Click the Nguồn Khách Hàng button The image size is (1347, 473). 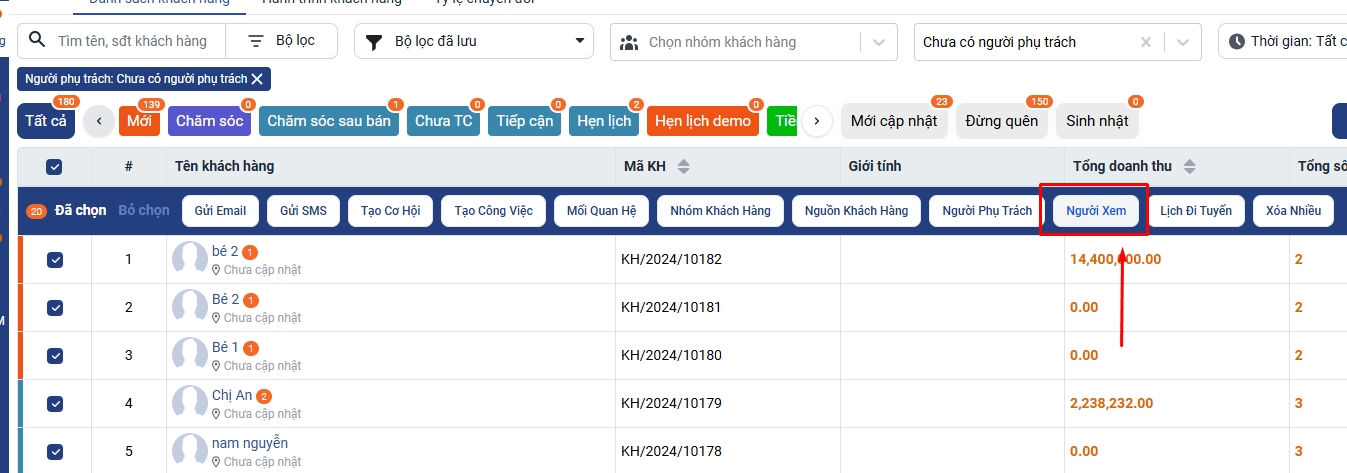click(x=856, y=211)
